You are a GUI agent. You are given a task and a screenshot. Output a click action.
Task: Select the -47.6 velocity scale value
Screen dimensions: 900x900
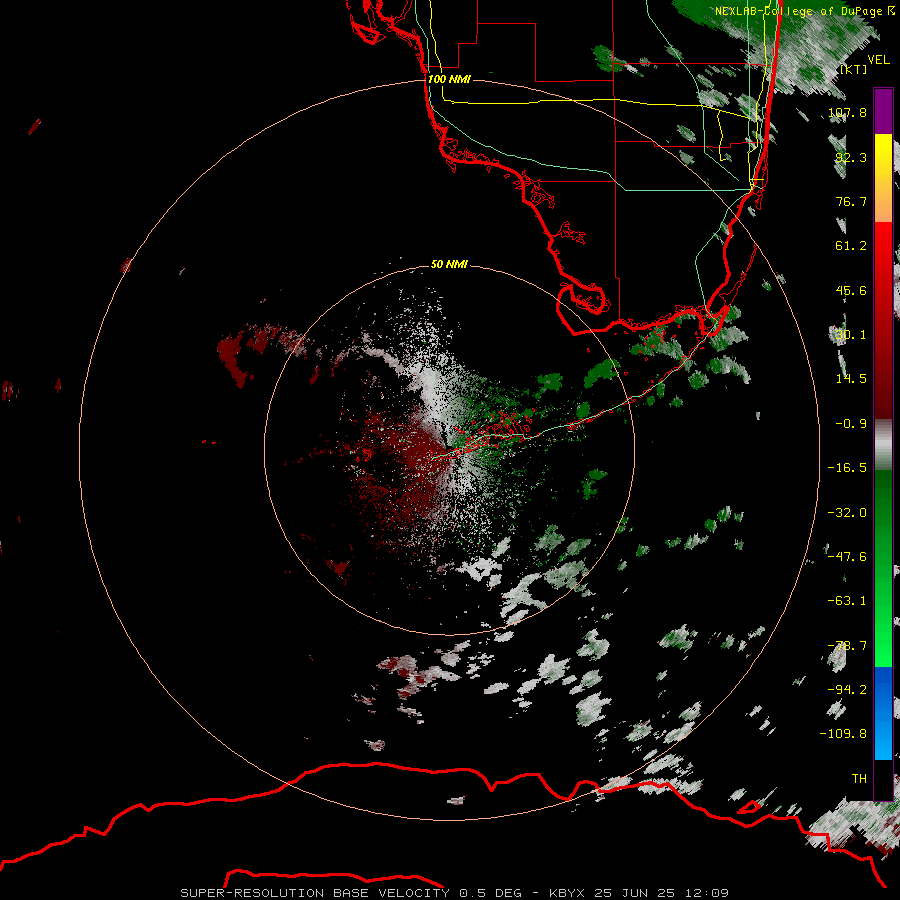[847, 557]
